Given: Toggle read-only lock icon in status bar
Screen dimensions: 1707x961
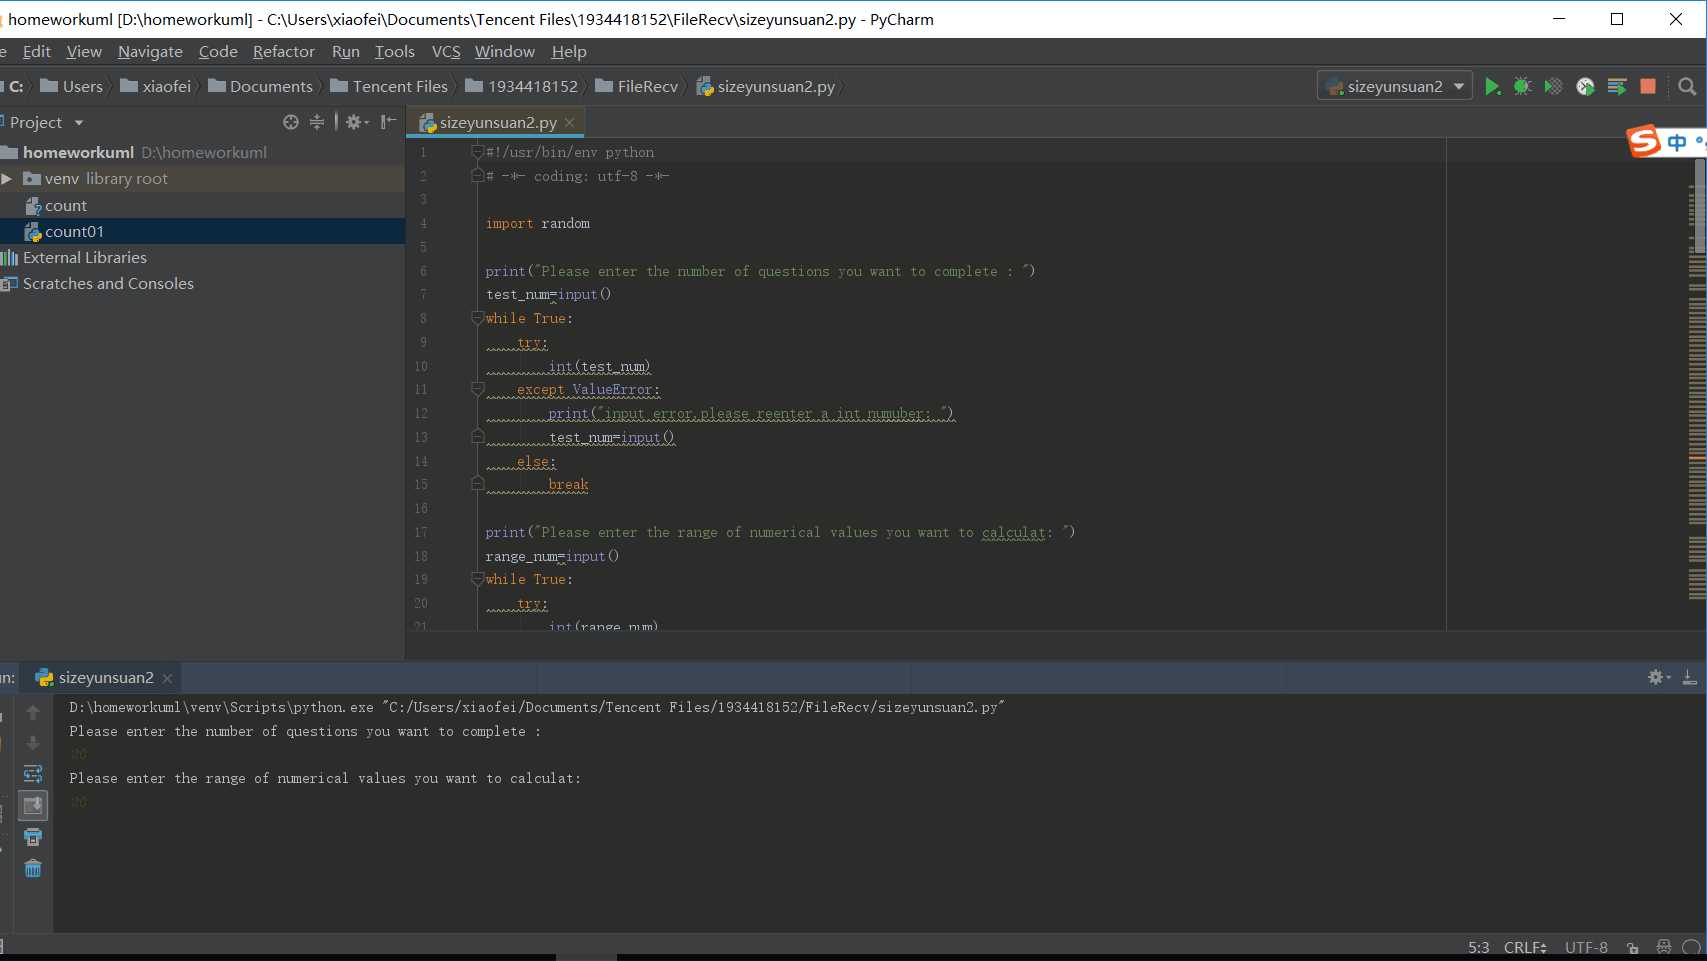Looking at the screenshot, I should (x=1633, y=947).
